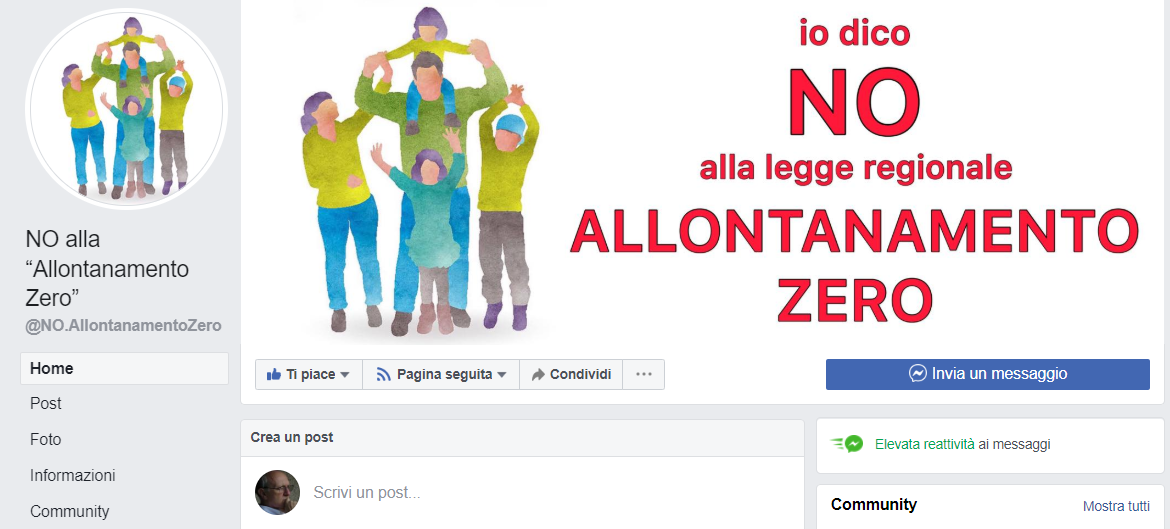
Task: Open the three-dots more options button
Action: pyautogui.click(x=644, y=375)
